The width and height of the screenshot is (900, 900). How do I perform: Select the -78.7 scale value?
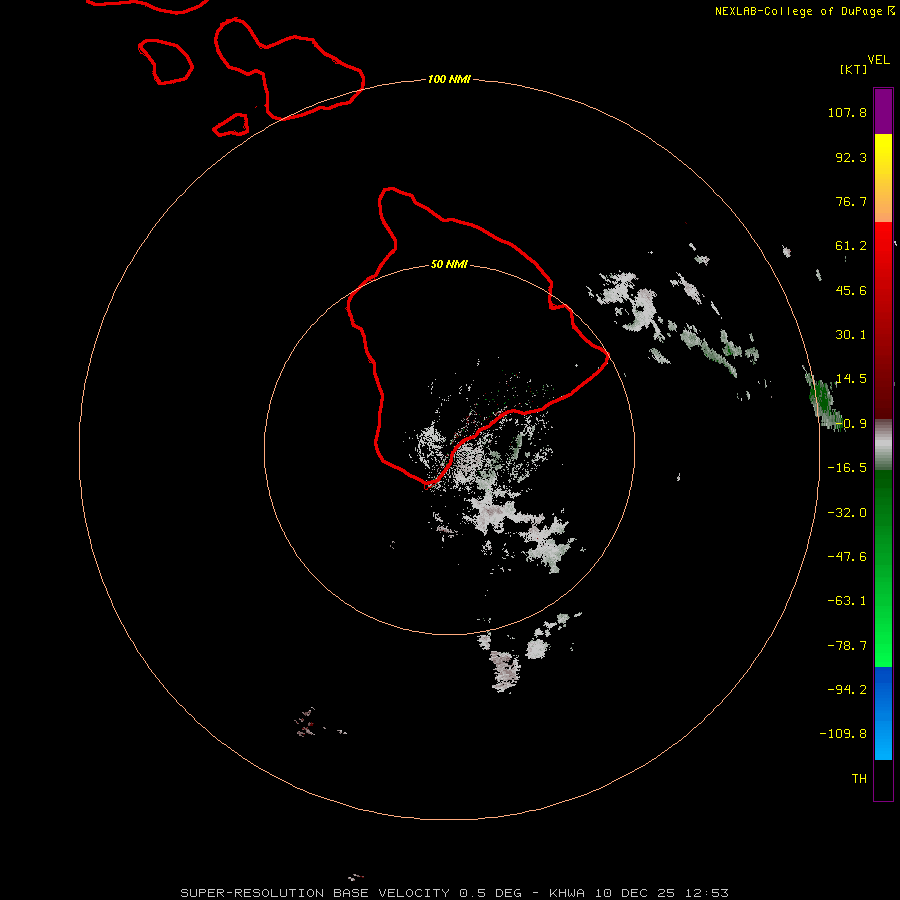[x=847, y=646]
